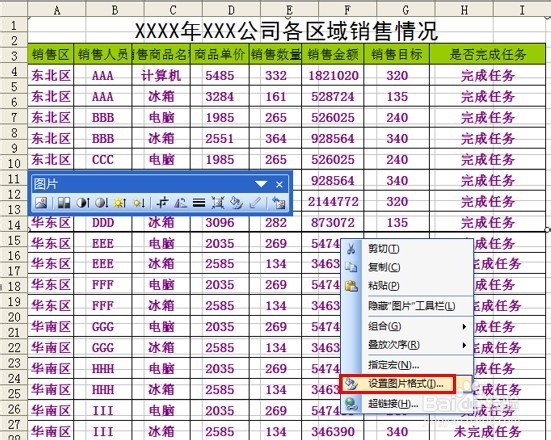Select column I header

(522, 10)
